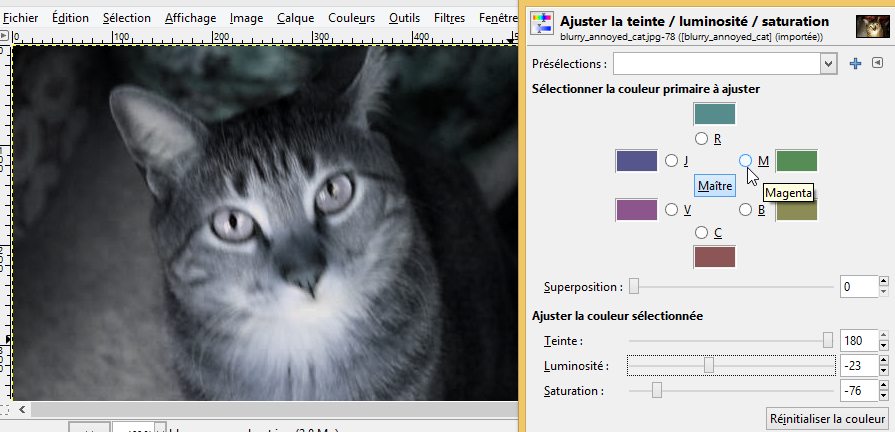Click the Teinte value field showing 180
This screenshot has height=432, width=895.
click(x=858, y=341)
